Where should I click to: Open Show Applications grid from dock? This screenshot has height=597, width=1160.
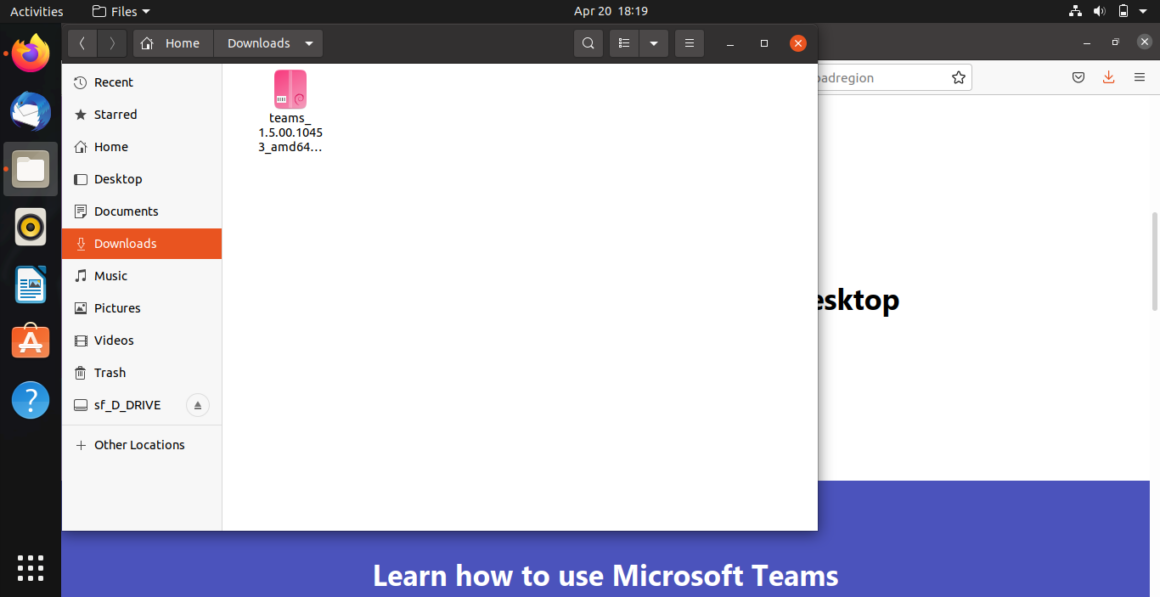click(x=30, y=568)
